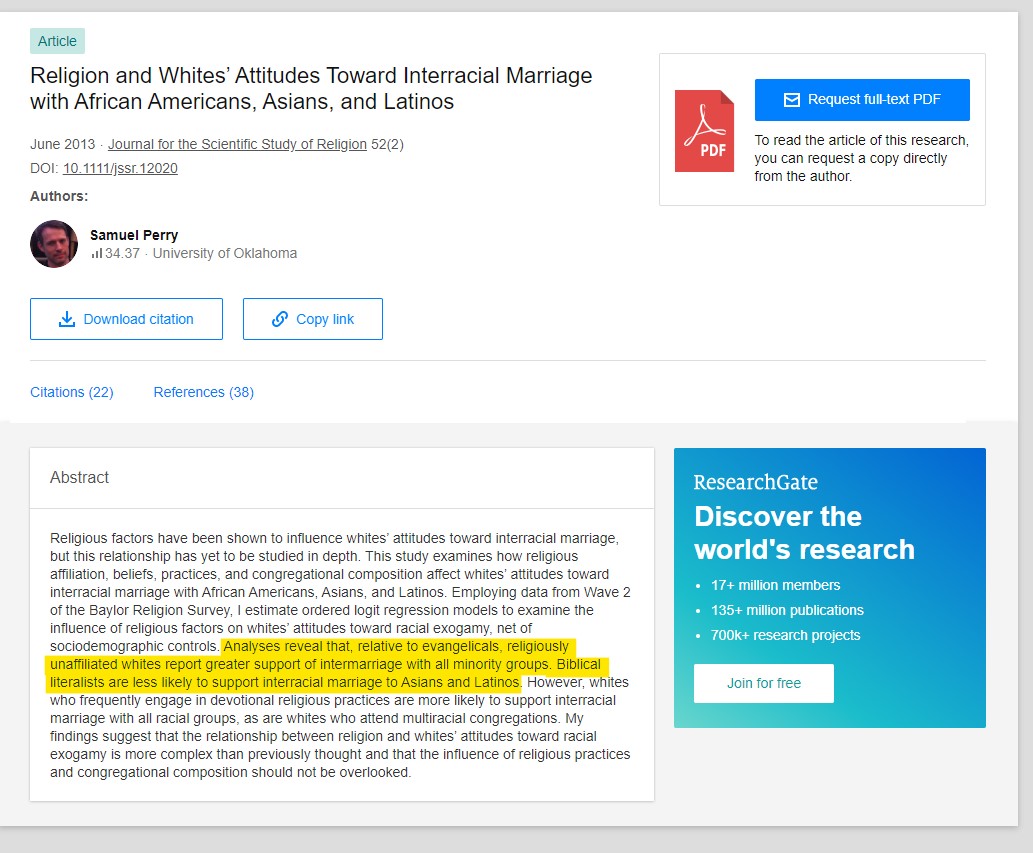Click the Abstract section heading
This screenshot has height=853, width=1033.
point(79,478)
